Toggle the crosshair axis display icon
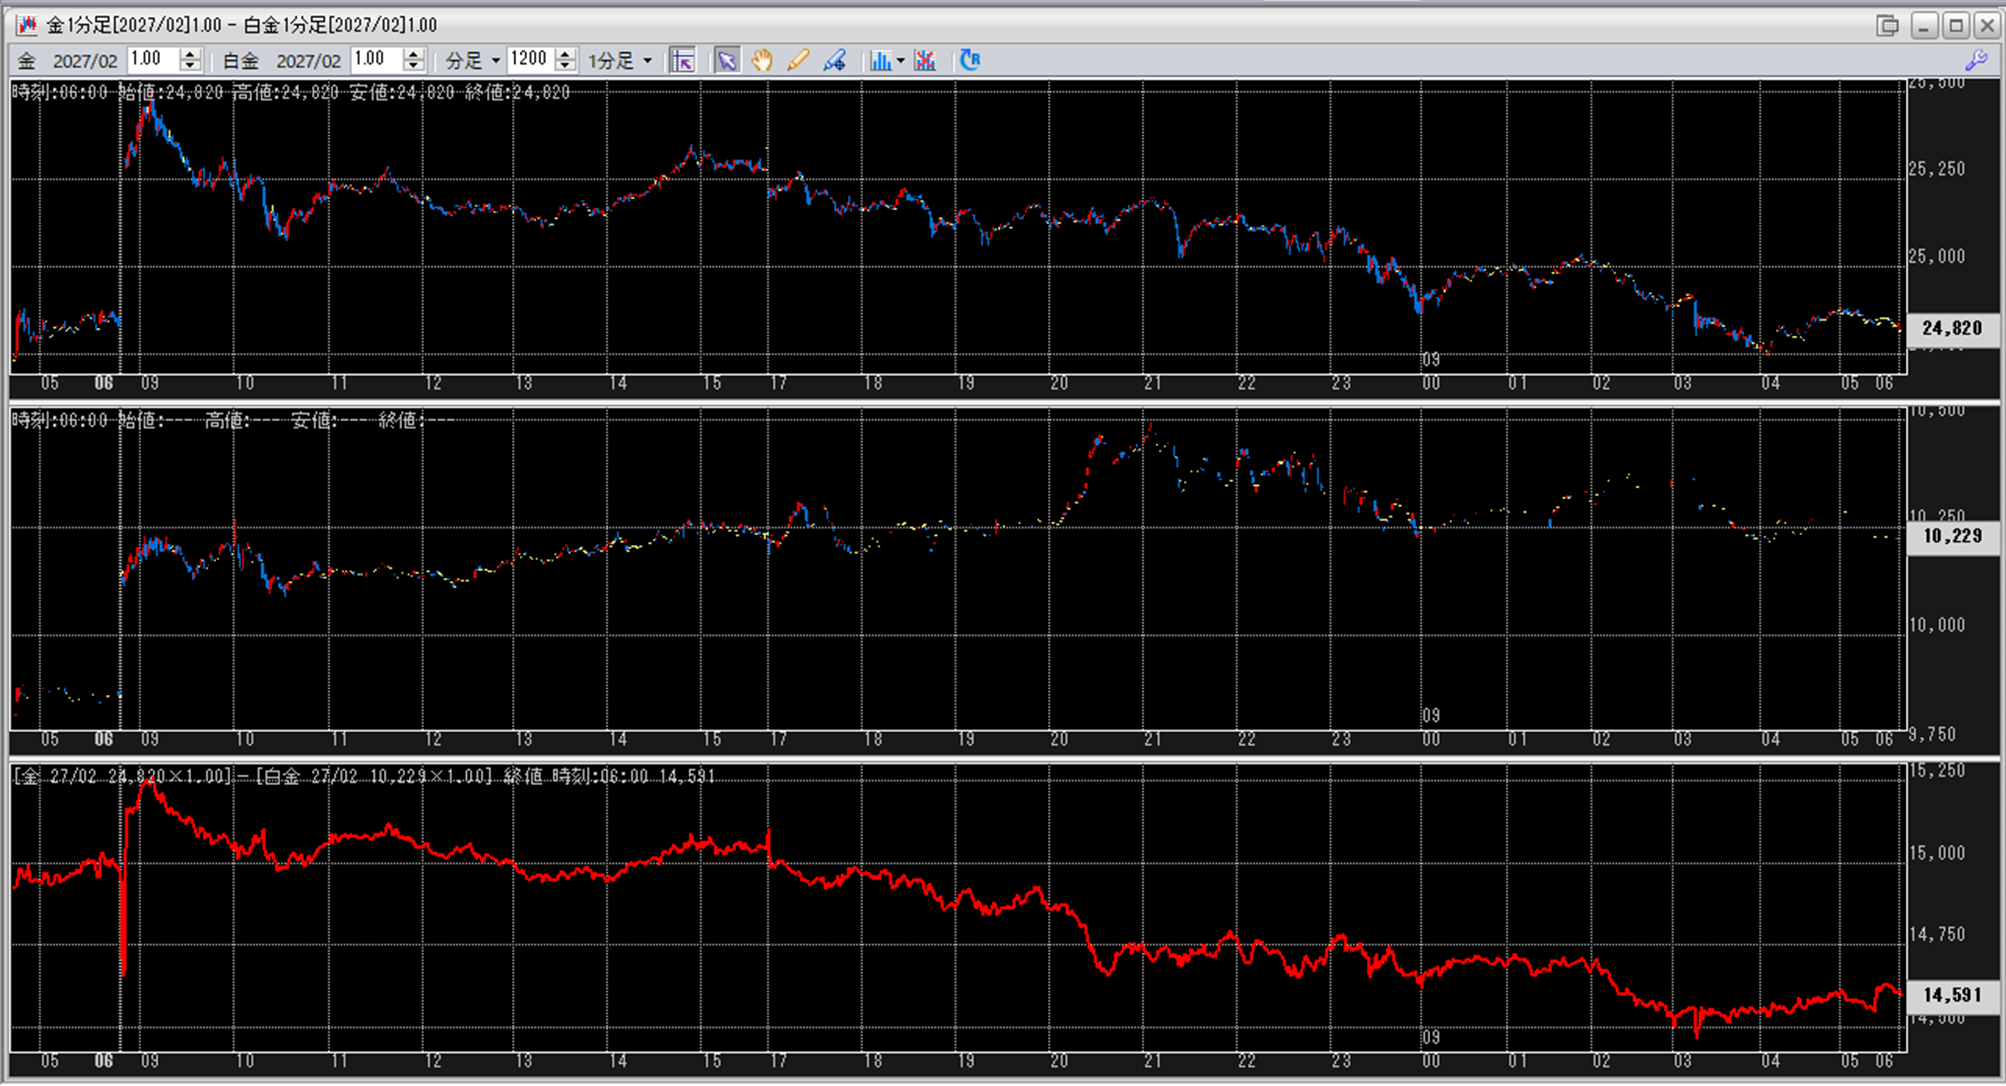Image resolution: width=2006 pixels, height=1086 pixels. (x=682, y=61)
